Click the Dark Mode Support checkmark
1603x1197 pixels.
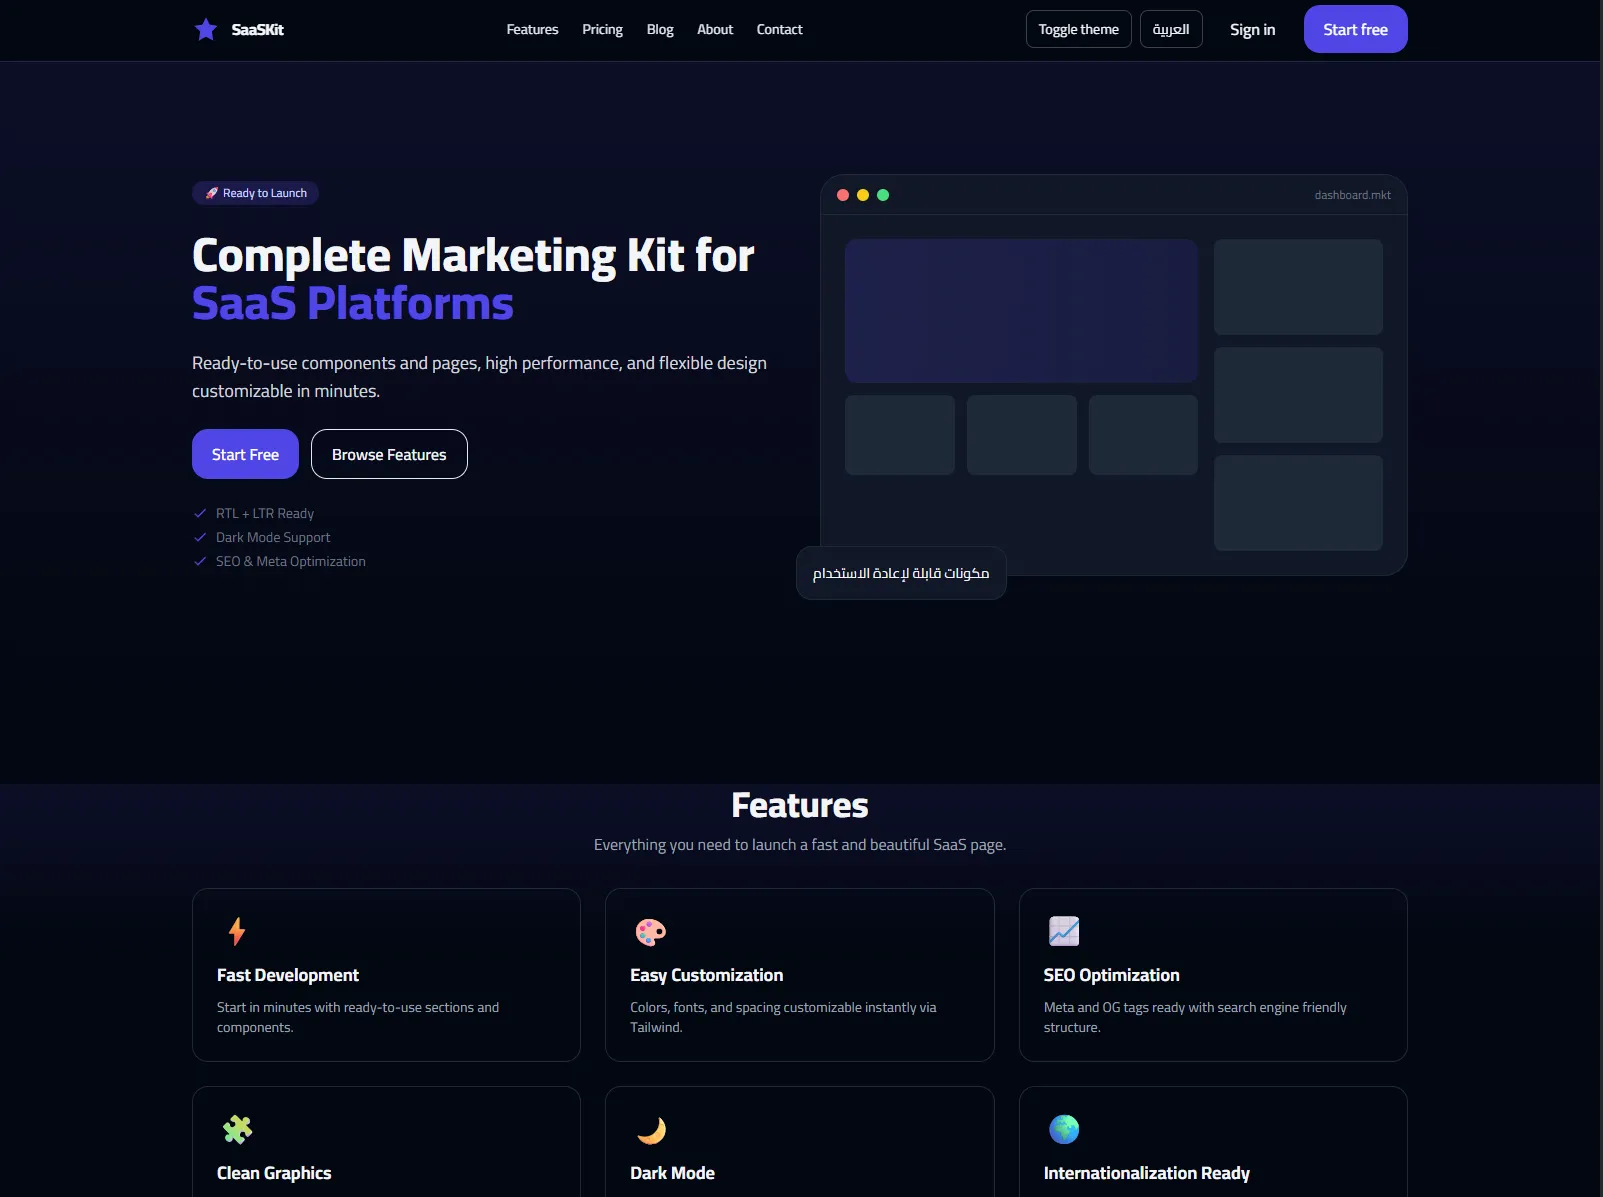(199, 537)
